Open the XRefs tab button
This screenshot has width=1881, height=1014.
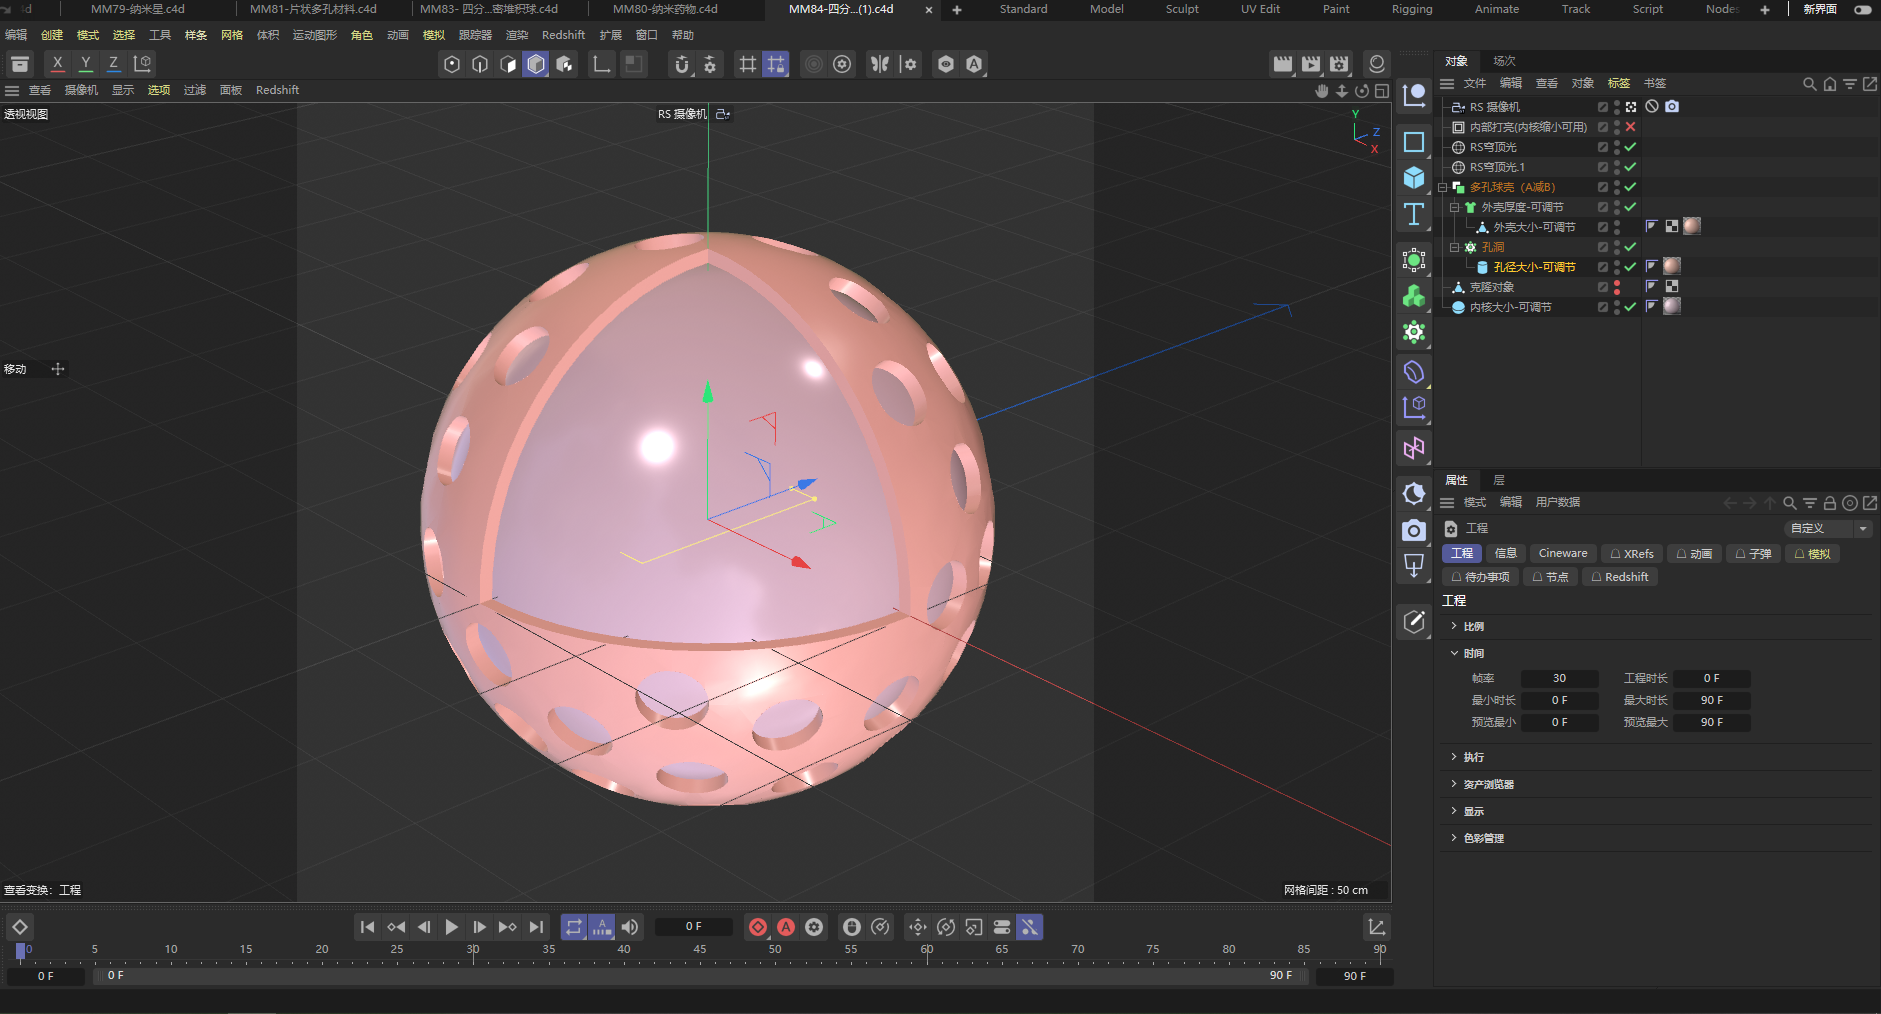[1632, 554]
